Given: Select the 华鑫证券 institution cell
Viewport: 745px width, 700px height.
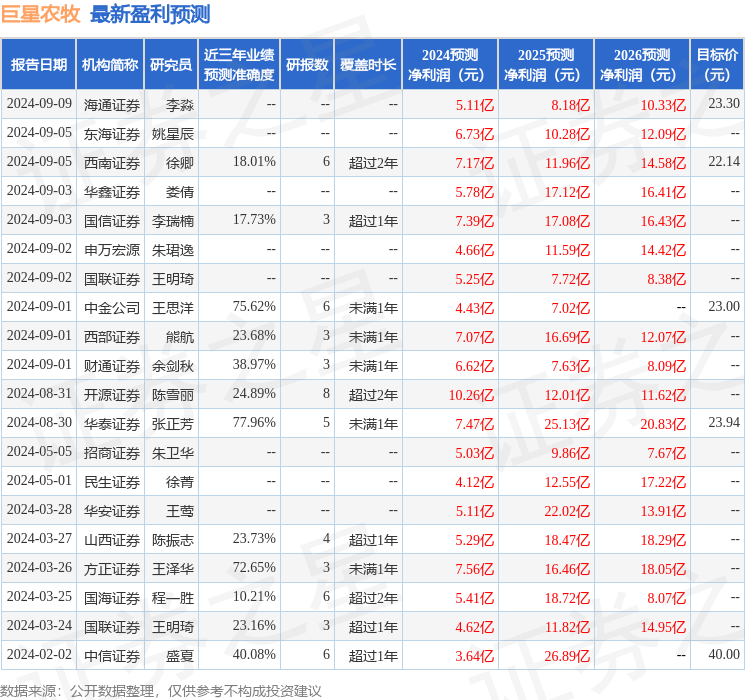Looking at the screenshot, I should pyautogui.click(x=112, y=192).
